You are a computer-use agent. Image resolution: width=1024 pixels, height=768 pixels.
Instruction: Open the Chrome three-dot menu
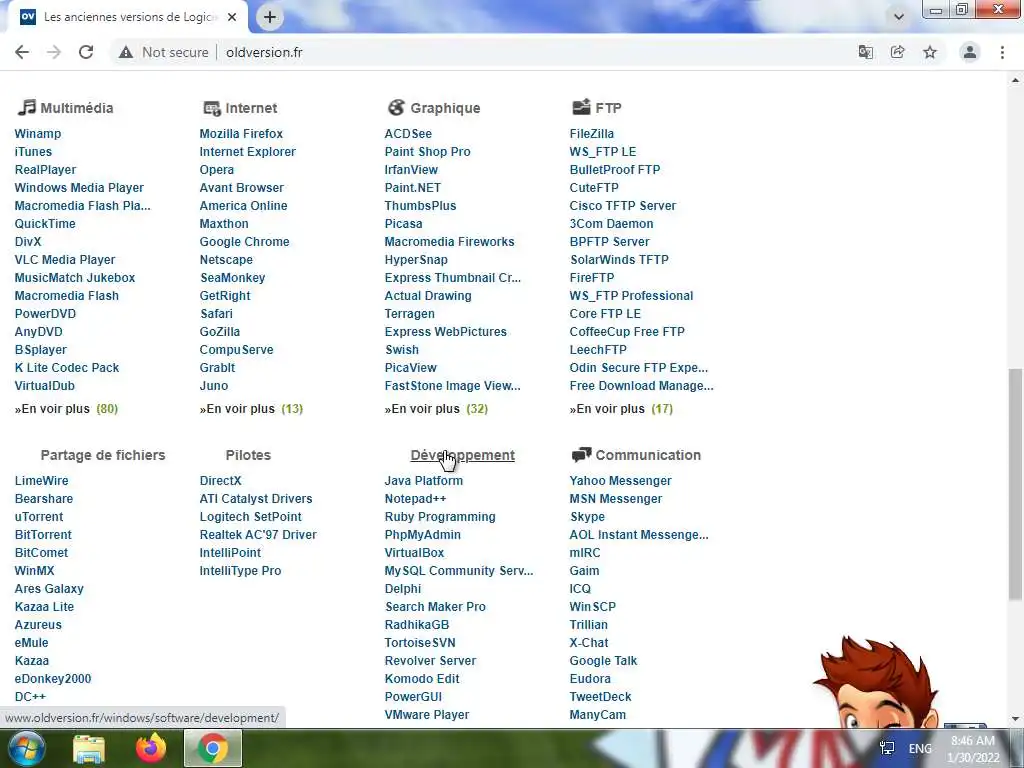tap(1002, 52)
